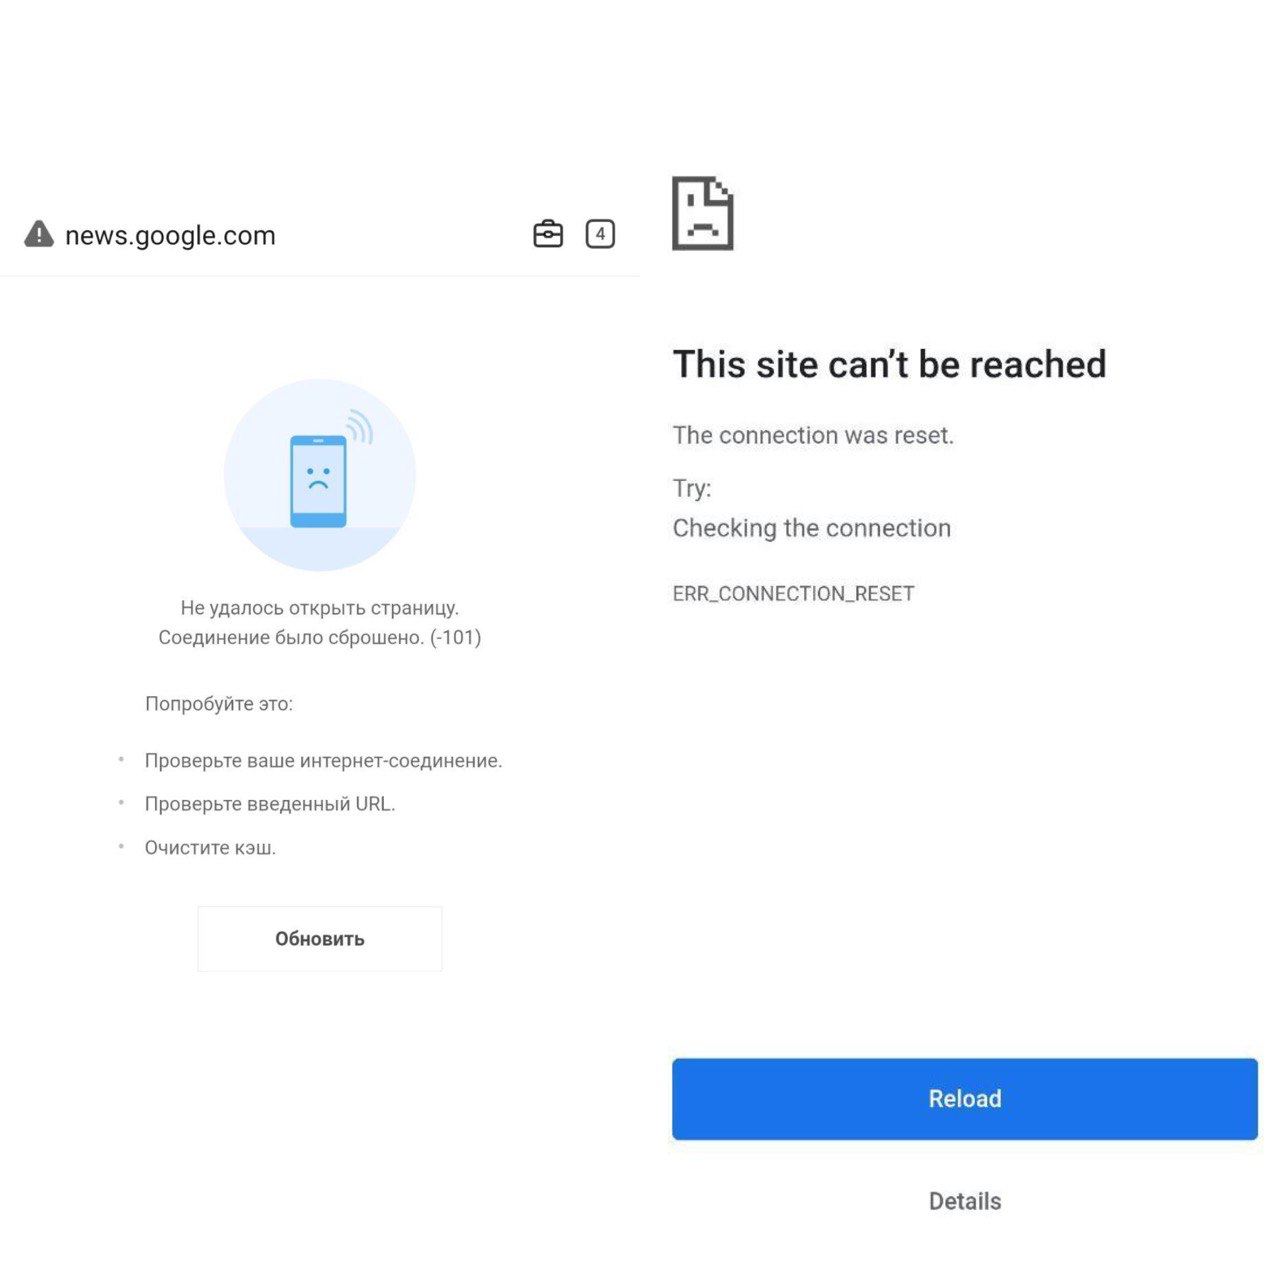Tap the 'Попробуйте это:' label
The width and height of the screenshot is (1280, 1280).
[219, 704]
